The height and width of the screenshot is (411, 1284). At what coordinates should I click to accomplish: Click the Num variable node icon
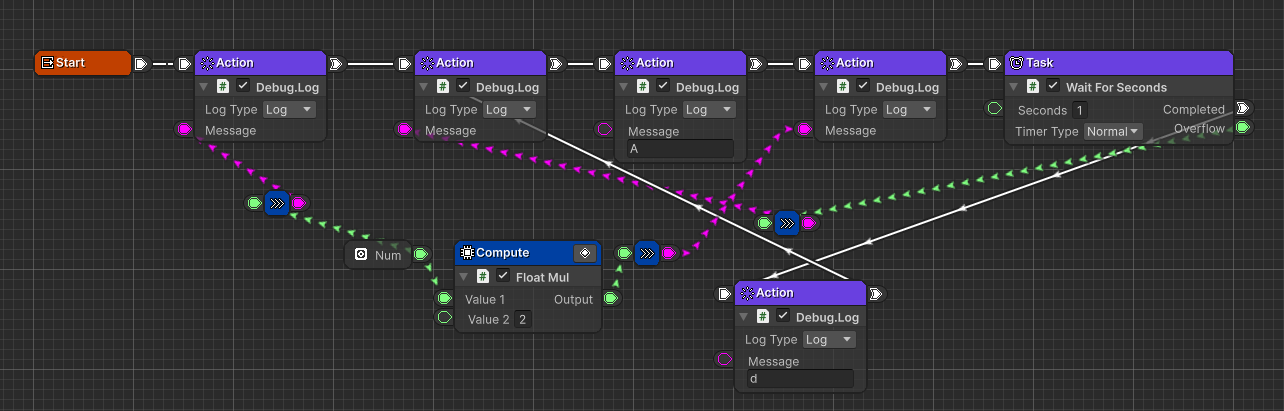[361, 255]
